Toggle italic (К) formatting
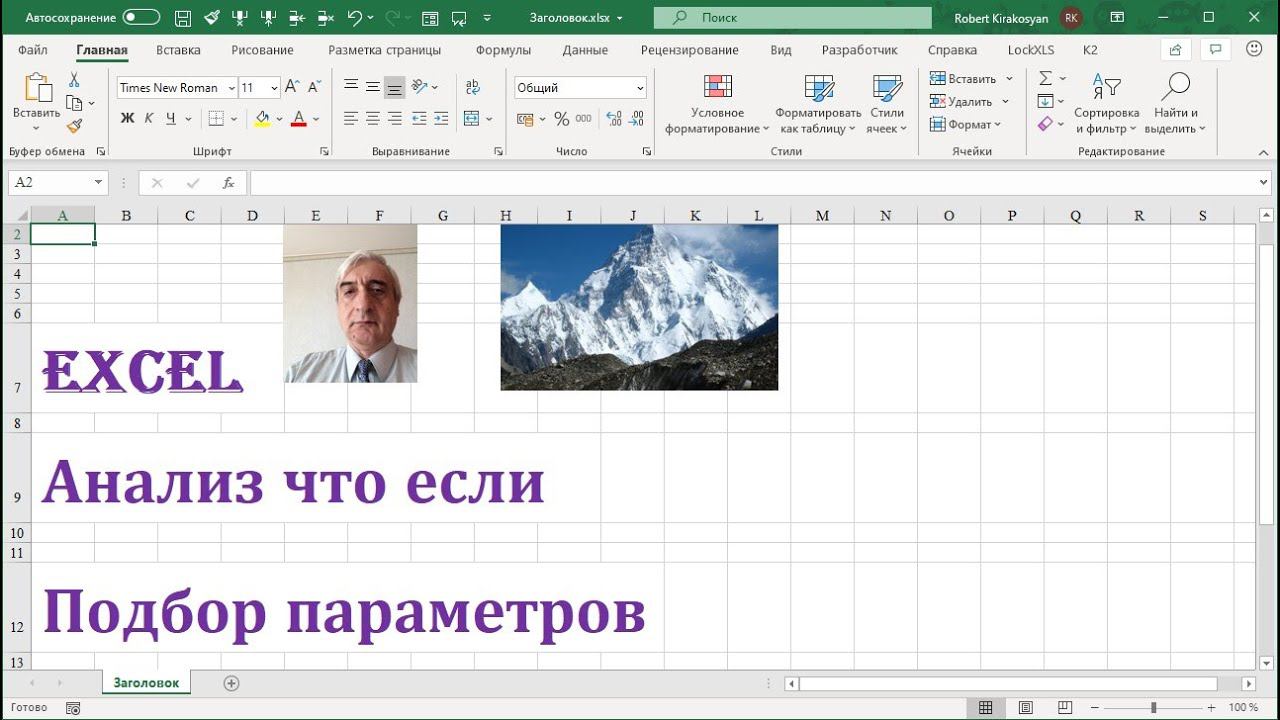 click(149, 118)
